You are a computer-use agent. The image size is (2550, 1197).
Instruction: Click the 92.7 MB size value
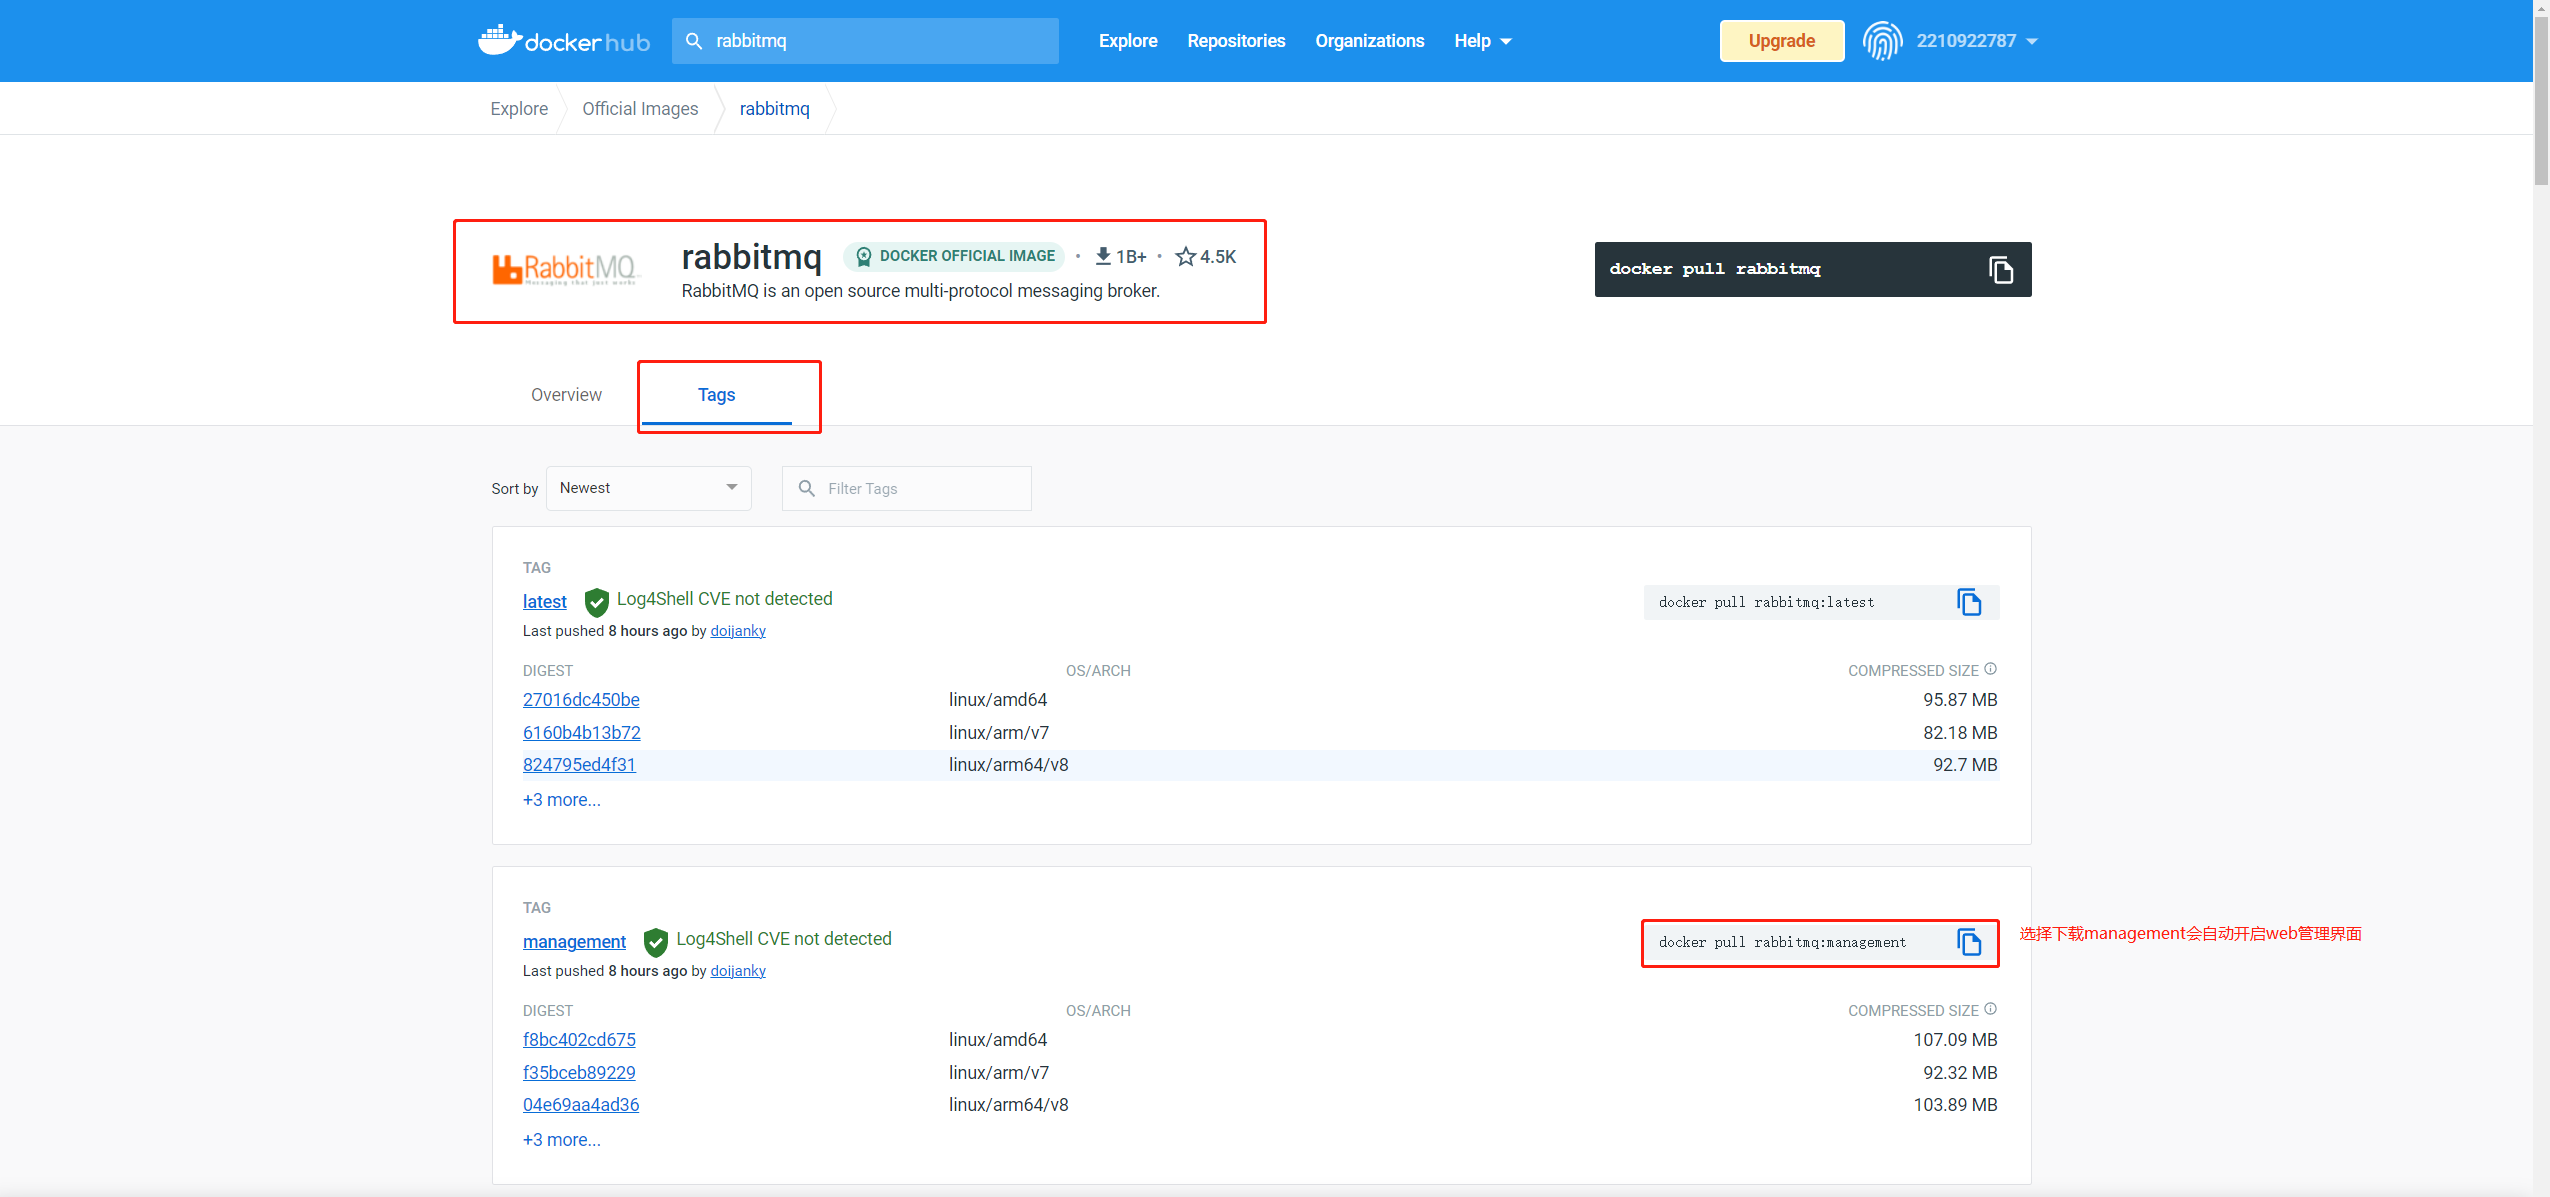(x=1965, y=765)
